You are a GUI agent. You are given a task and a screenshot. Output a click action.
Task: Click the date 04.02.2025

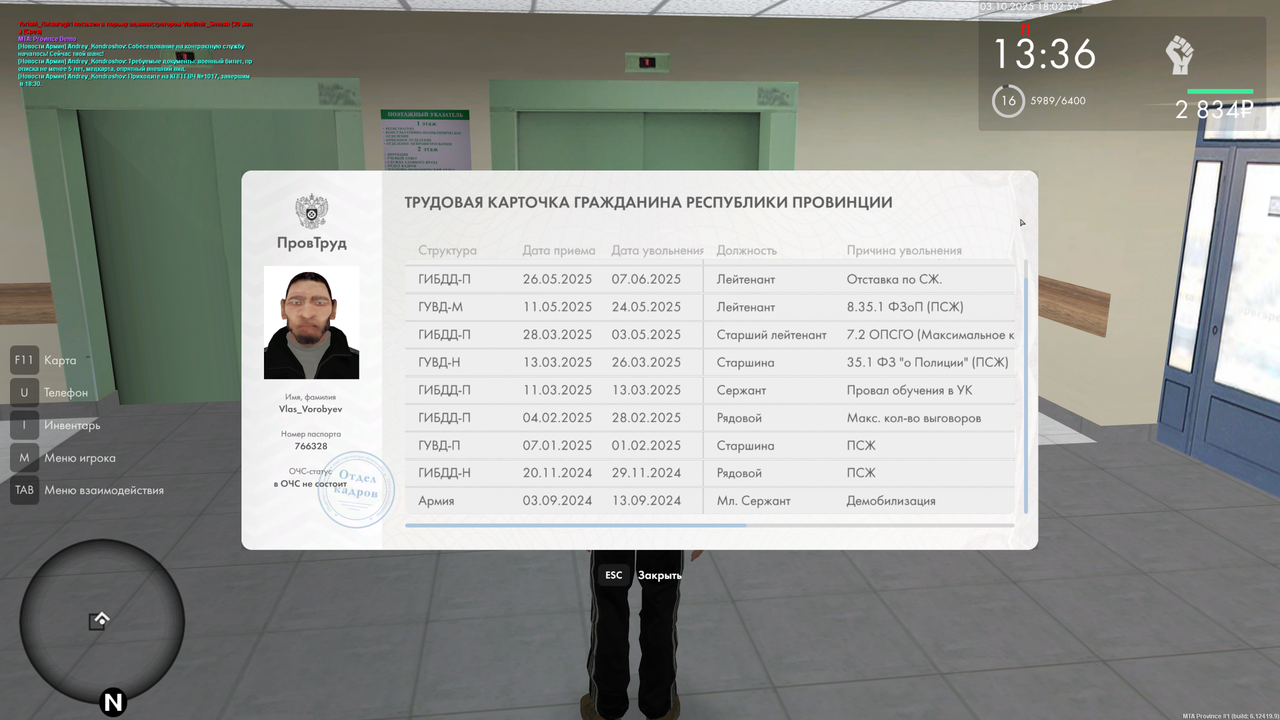[x=557, y=418]
